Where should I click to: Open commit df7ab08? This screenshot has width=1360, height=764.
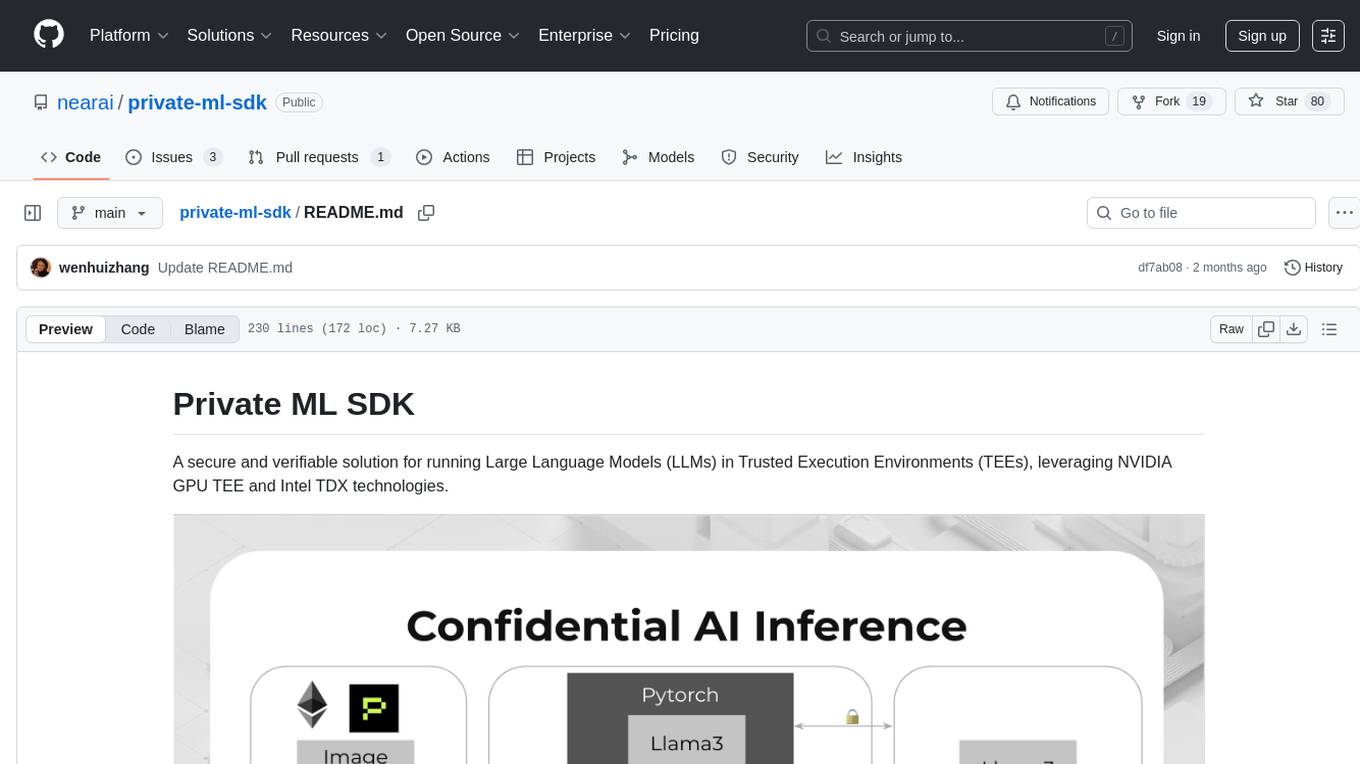pos(1160,268)
